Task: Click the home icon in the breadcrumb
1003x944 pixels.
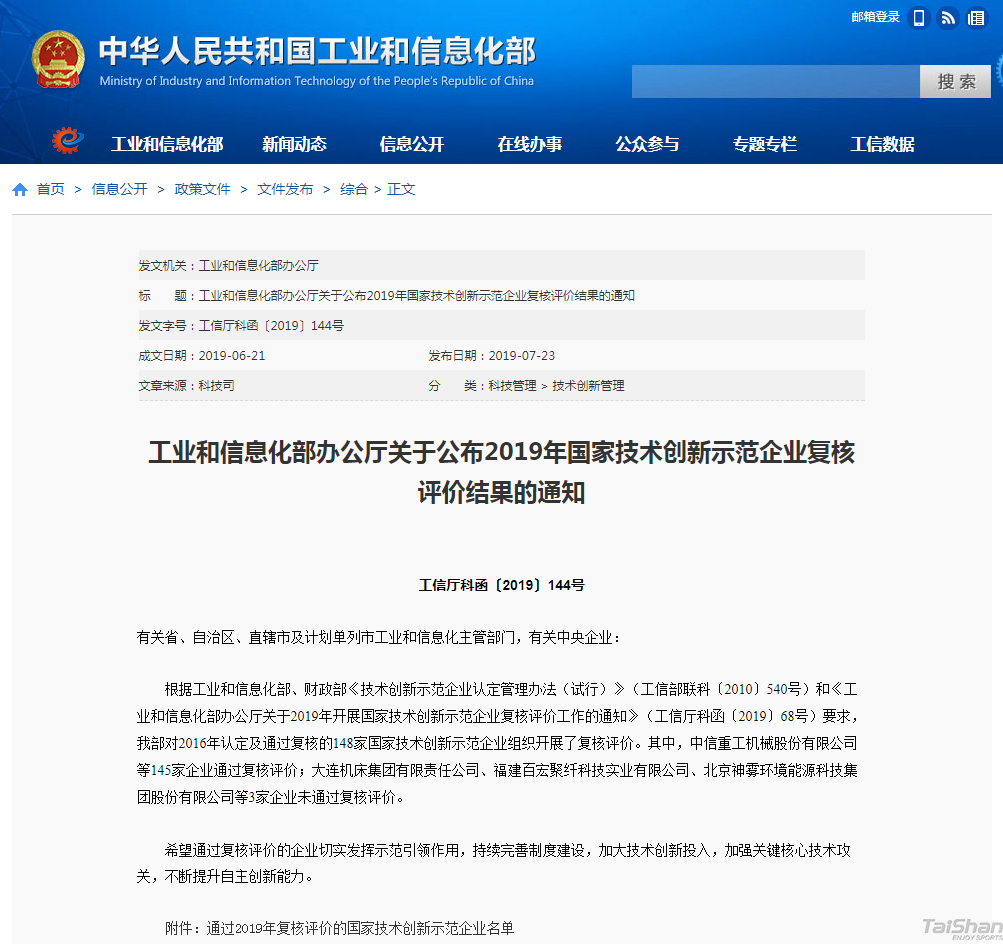Action: coord(19,188)
